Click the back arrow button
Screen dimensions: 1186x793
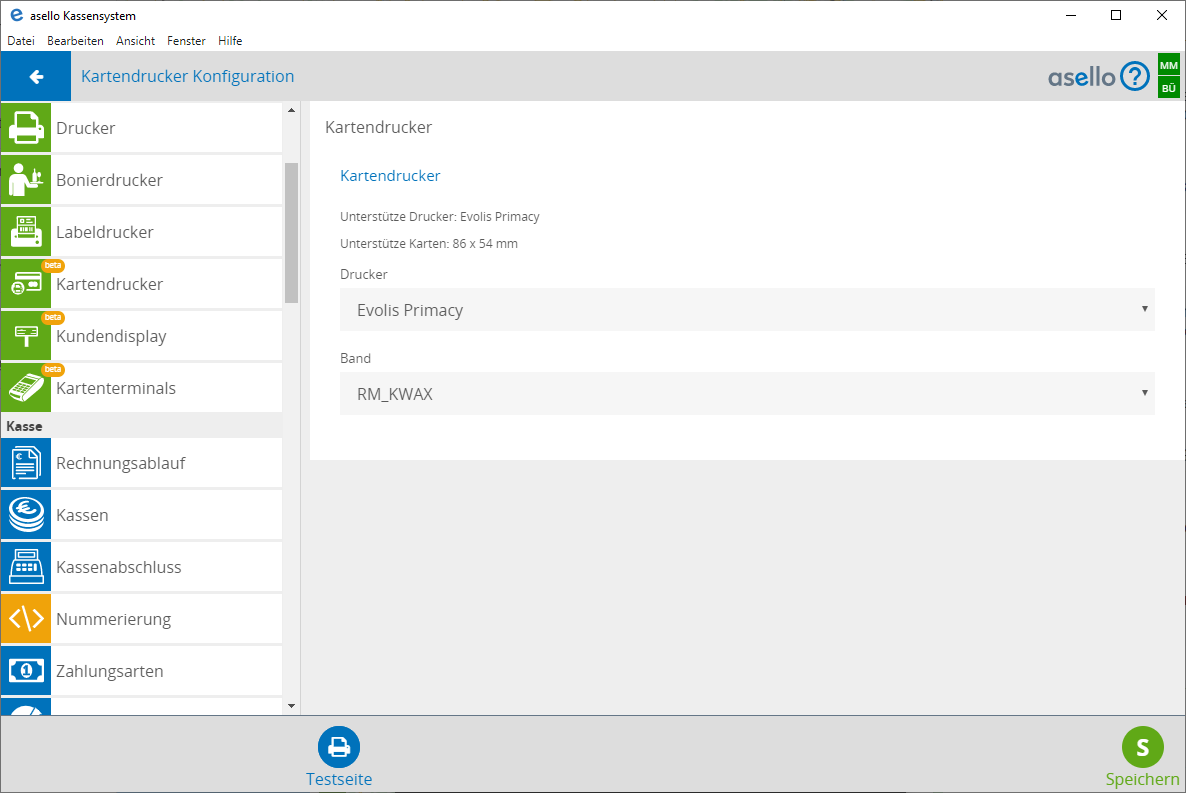tap(36, 77)
